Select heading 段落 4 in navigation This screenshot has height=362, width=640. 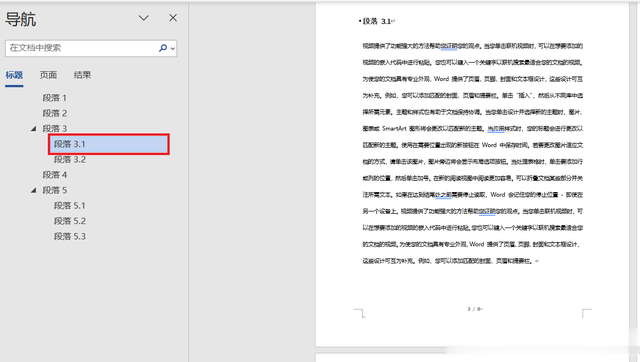coord(55,175)
